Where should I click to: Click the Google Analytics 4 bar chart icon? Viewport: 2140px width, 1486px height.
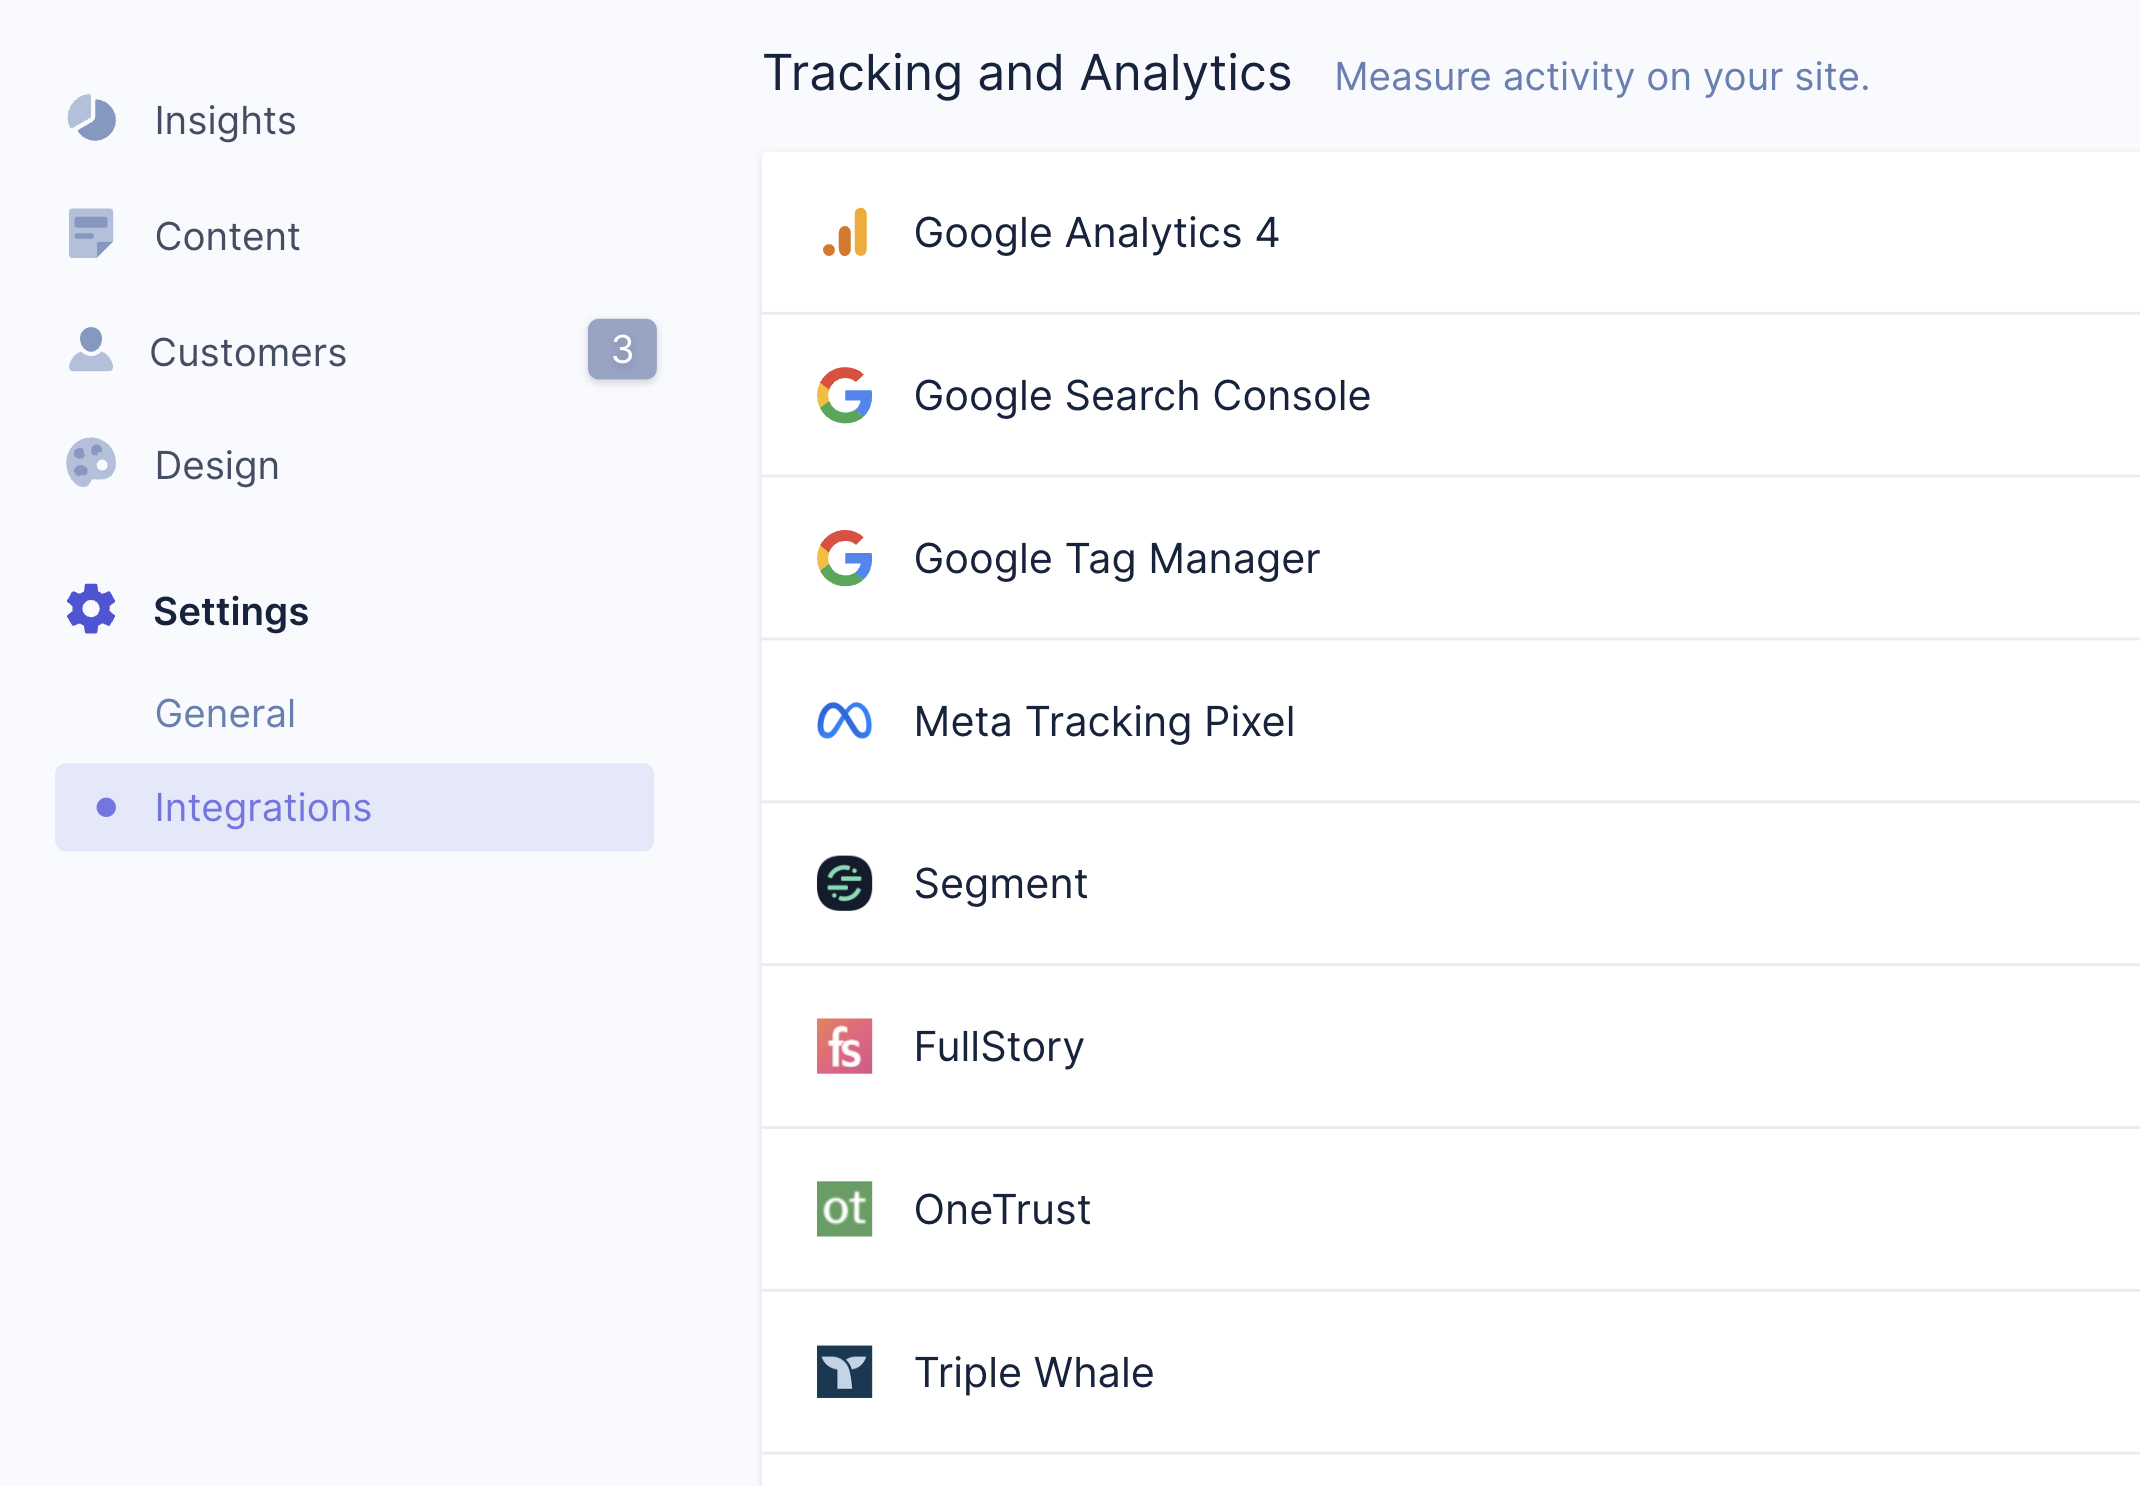point(845,233)
